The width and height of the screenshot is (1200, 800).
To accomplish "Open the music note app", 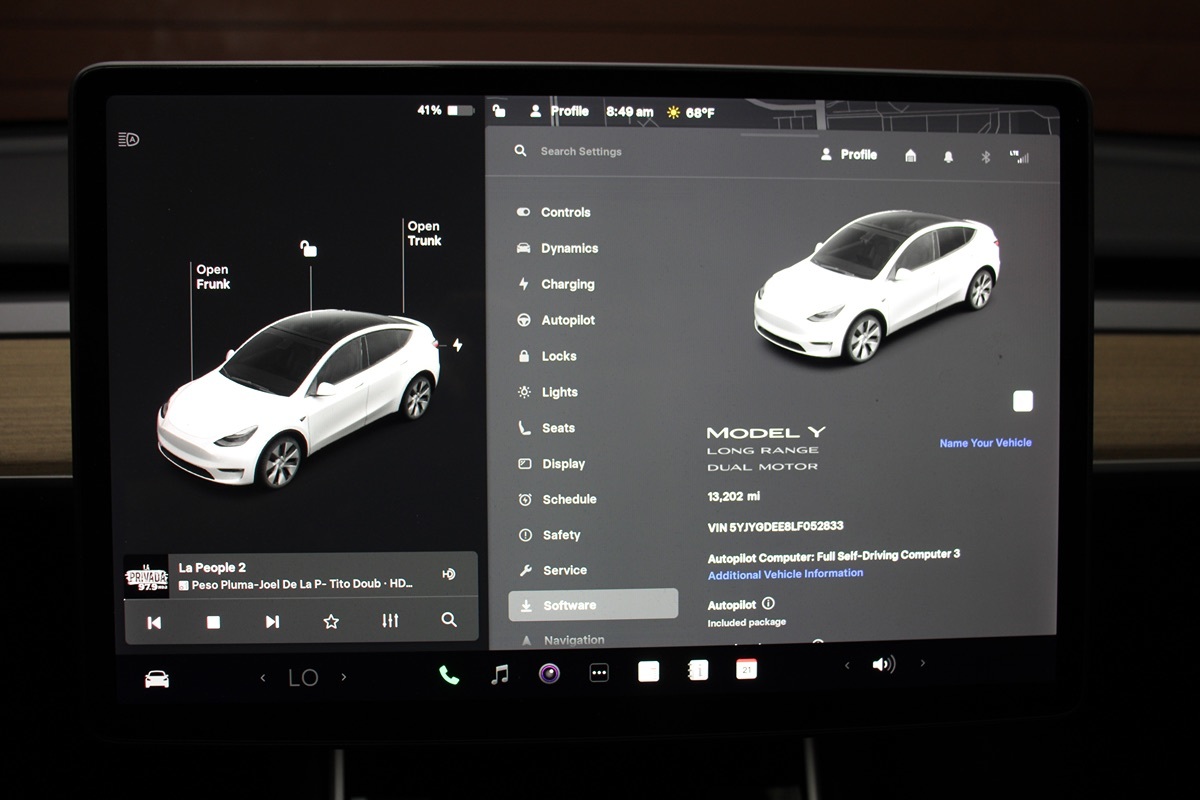I will (x=499, y=674).
